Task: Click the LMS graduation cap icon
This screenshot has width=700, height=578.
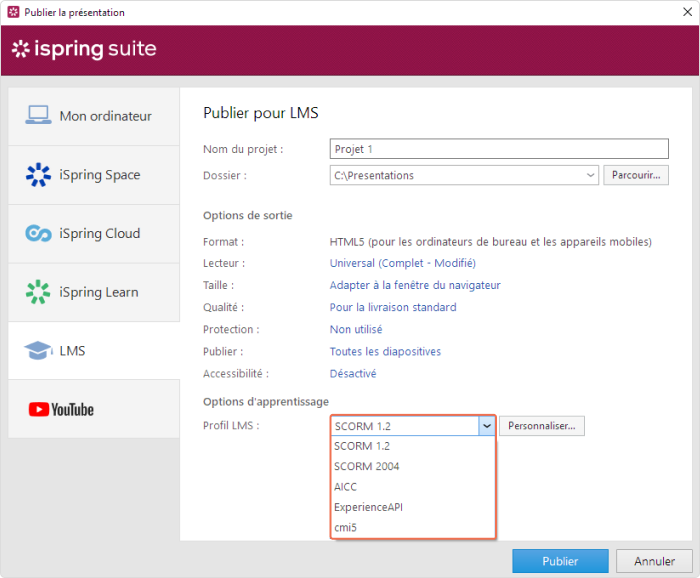Action: point(38,350)
